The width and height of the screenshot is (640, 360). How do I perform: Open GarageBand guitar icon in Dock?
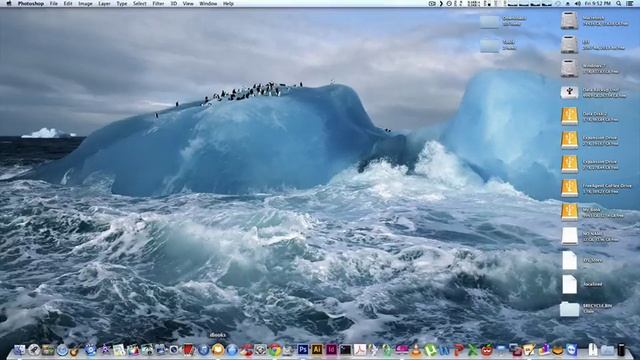pos(75,350)
